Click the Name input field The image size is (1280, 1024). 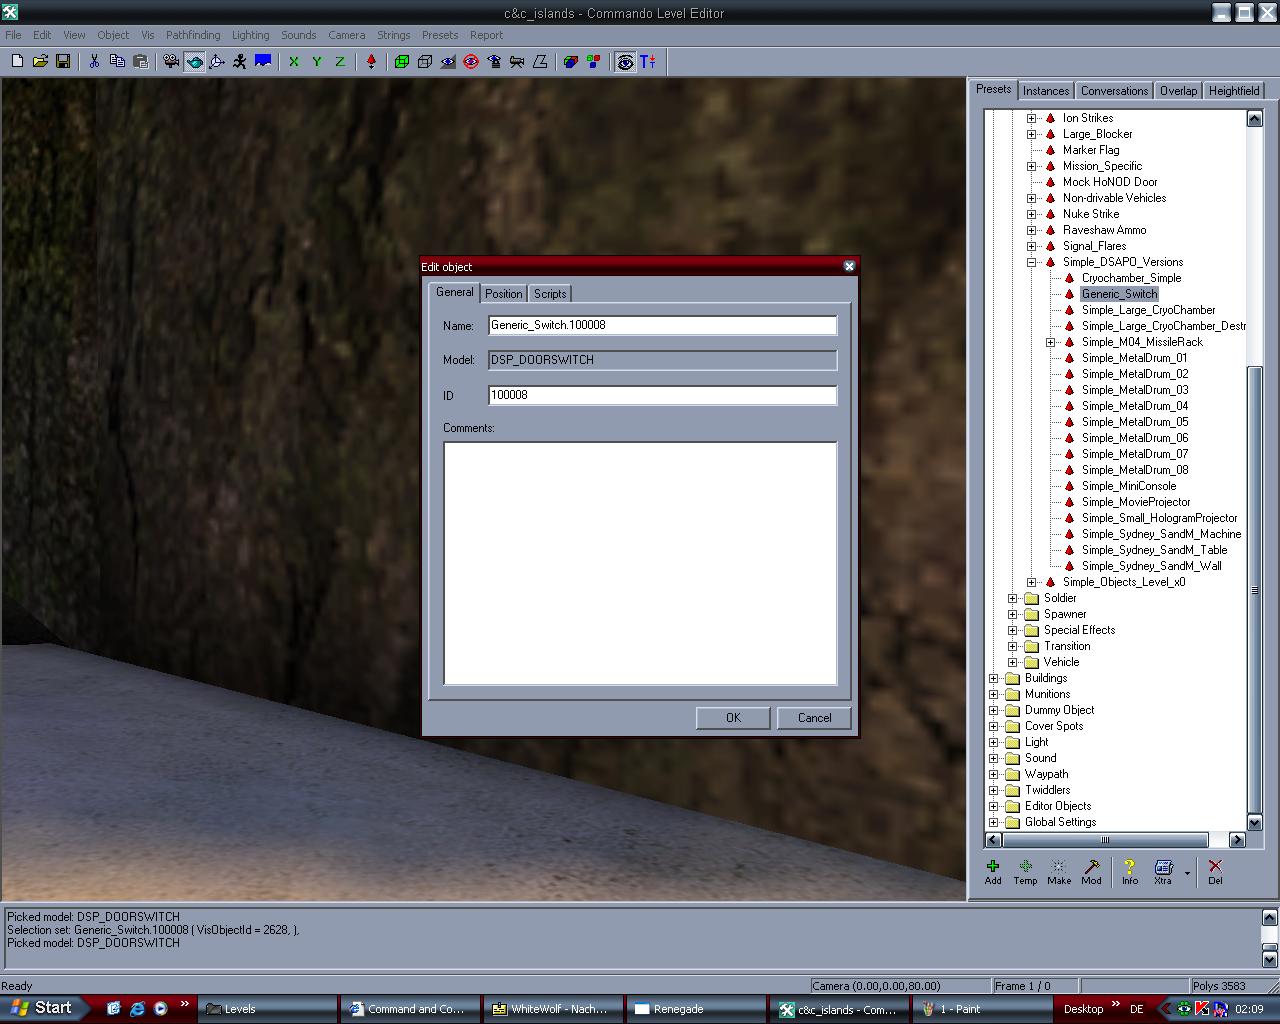click(662, 325)
